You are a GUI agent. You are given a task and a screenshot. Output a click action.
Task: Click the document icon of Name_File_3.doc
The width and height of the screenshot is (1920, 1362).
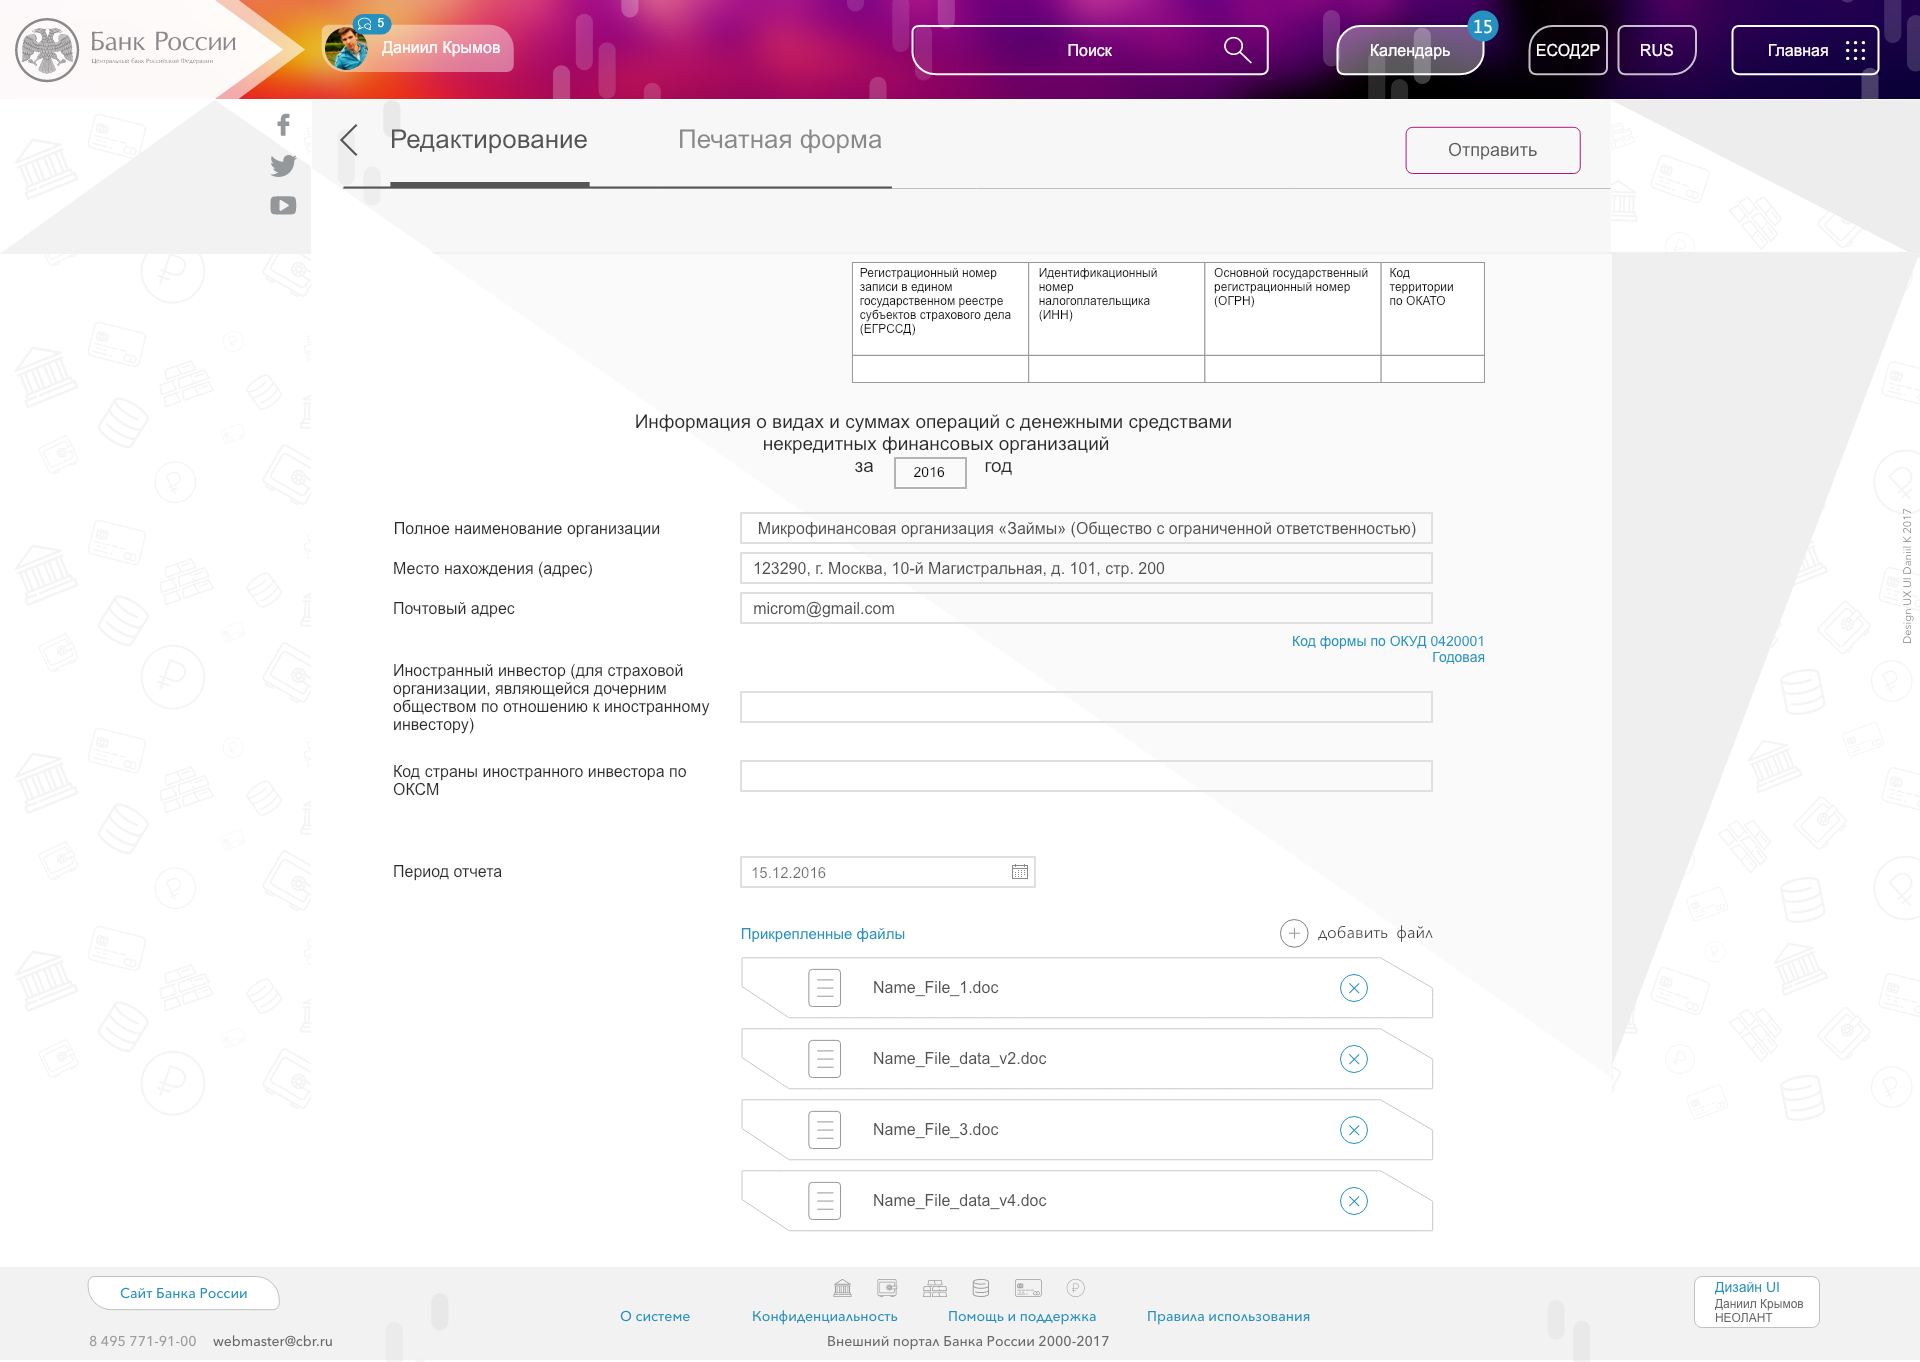click(825, 1130)
